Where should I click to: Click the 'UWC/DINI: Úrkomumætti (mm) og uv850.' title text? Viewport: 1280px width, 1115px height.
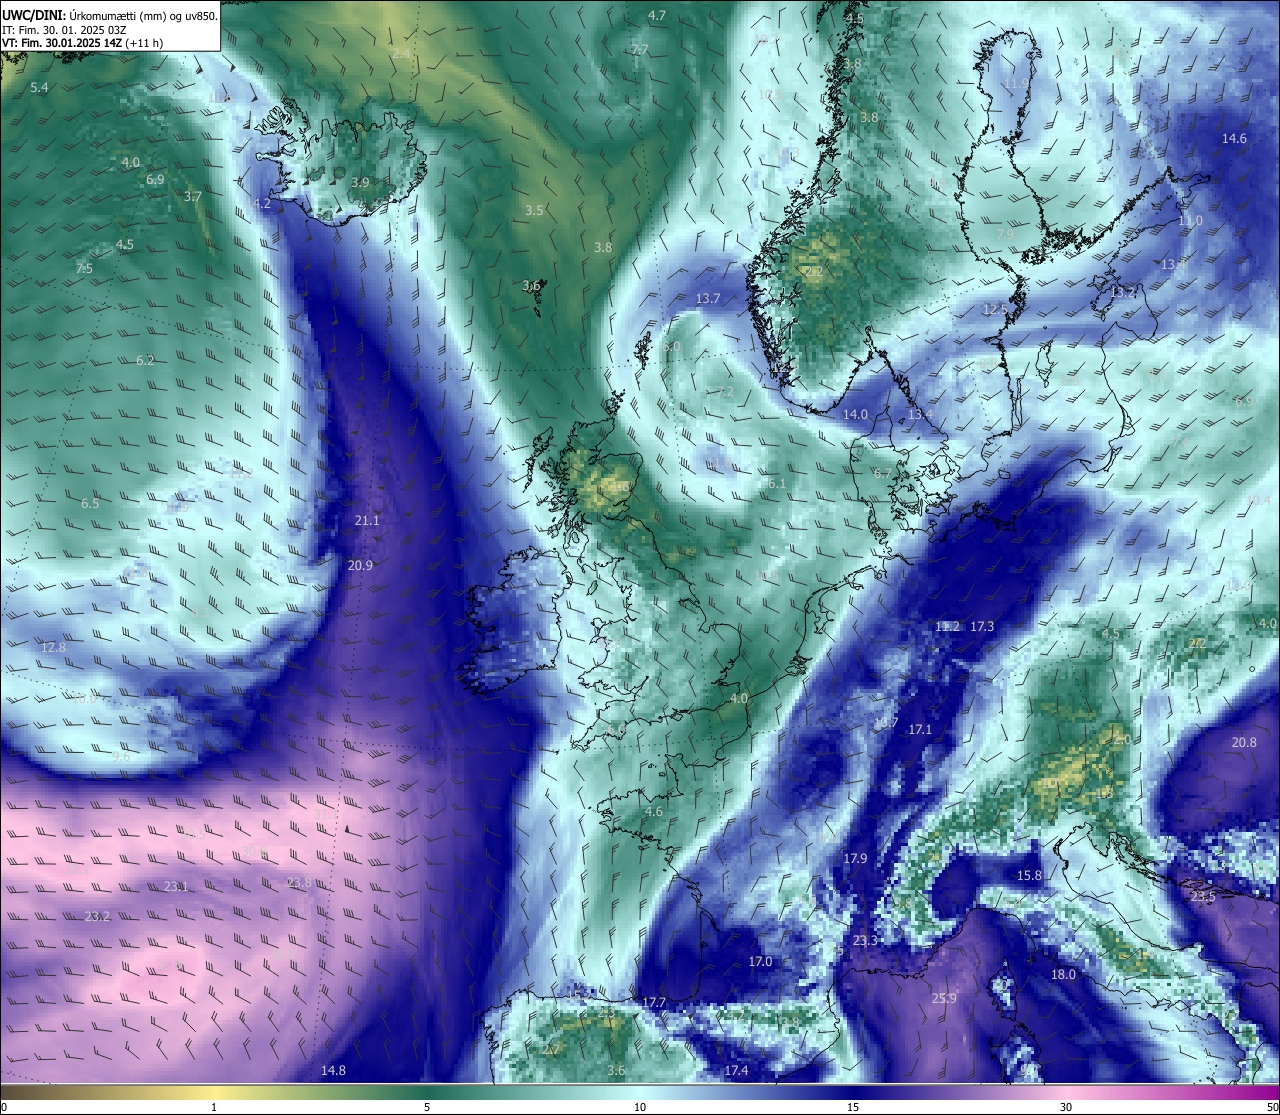(110, 16)
